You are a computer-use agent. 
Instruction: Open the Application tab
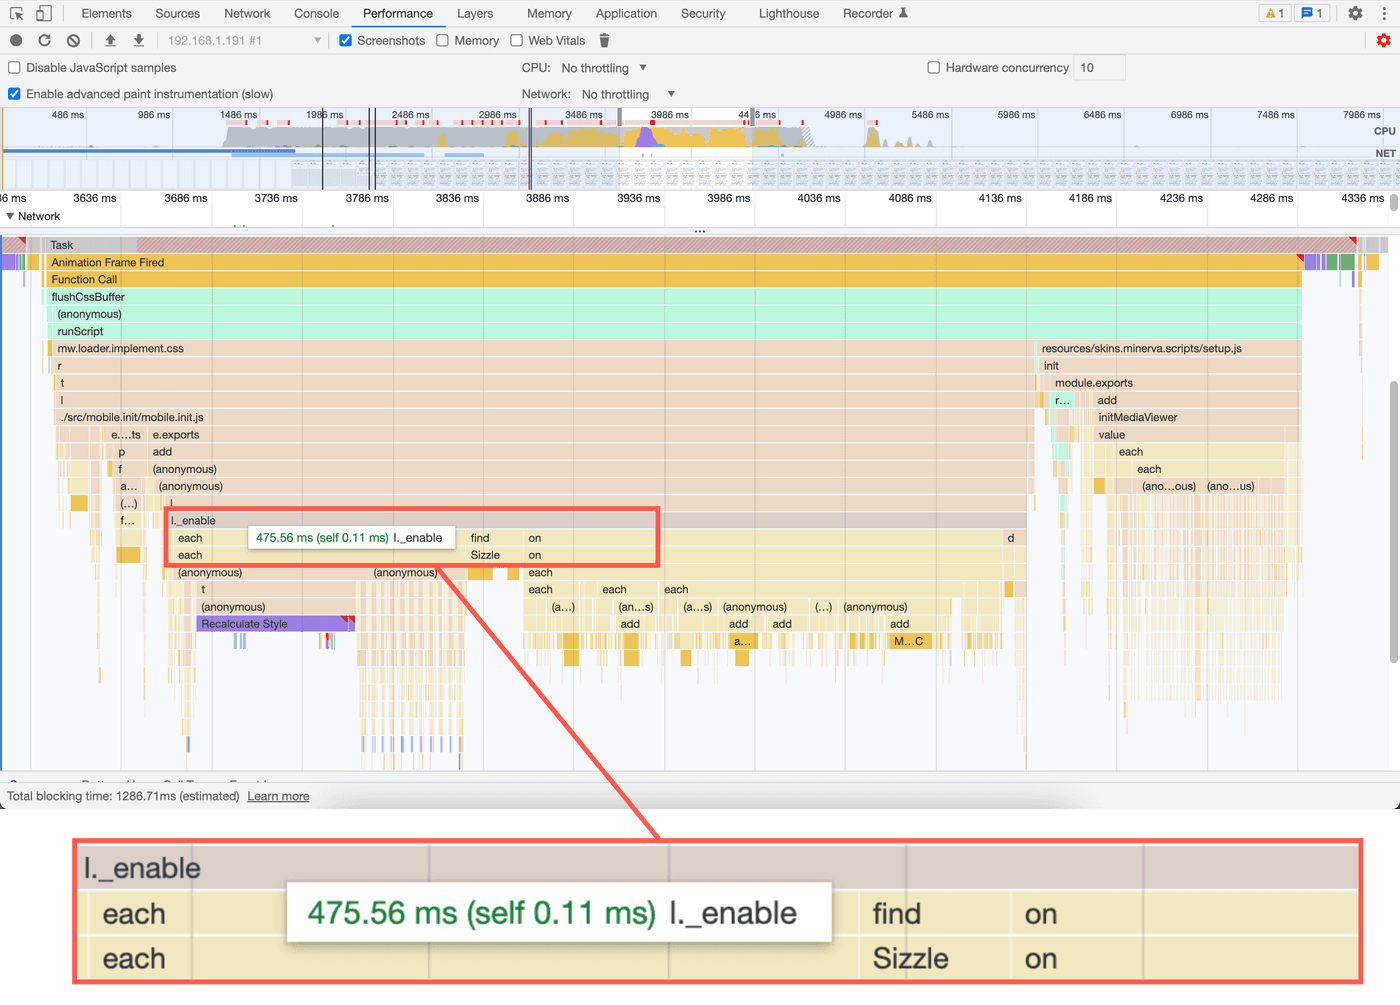tap(626, 13)
